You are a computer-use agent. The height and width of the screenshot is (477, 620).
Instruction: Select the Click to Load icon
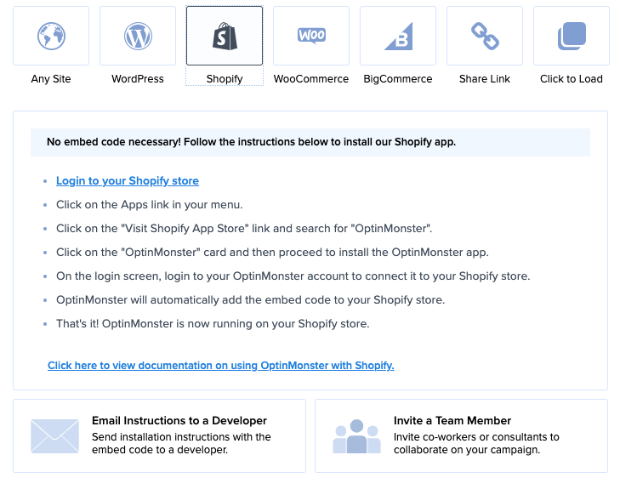tap(571, 36)
